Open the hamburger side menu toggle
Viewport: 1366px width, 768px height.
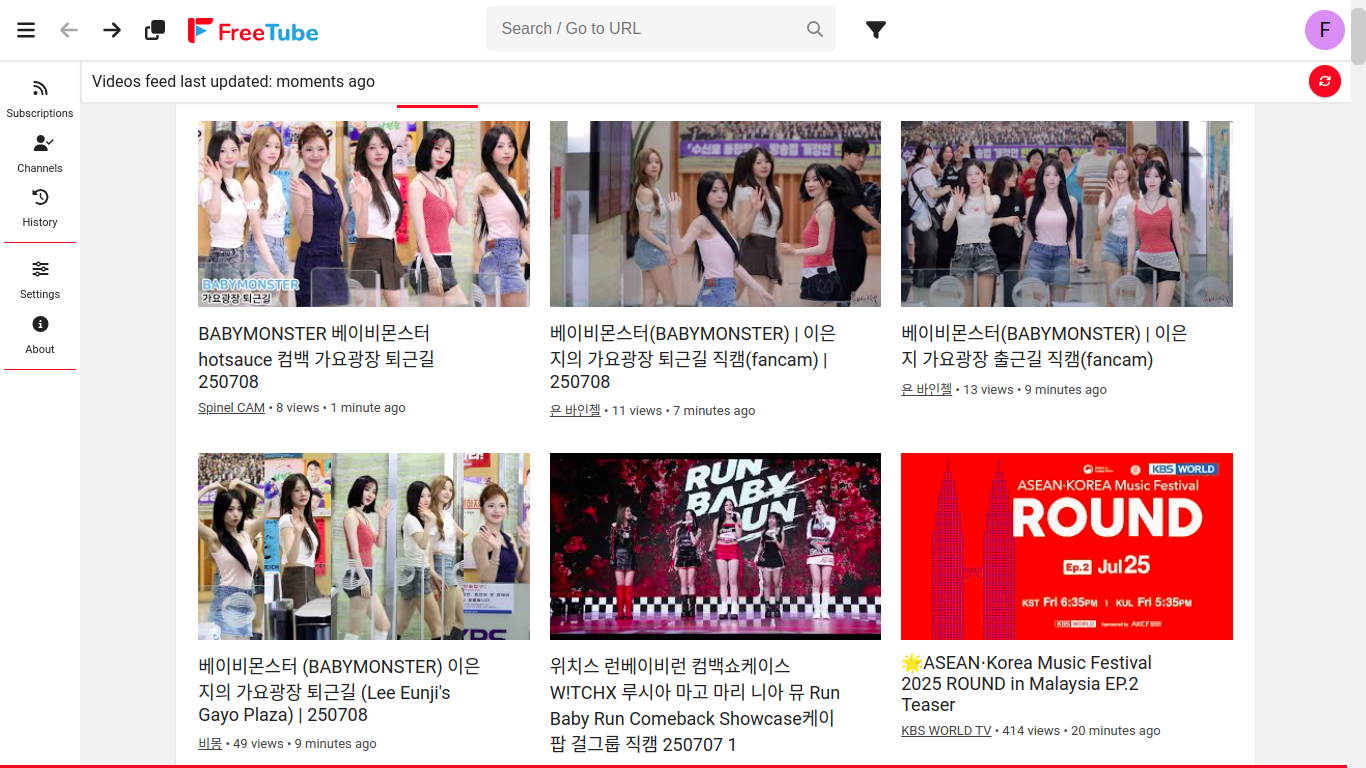pyautogui.click(x=26, y=30)
